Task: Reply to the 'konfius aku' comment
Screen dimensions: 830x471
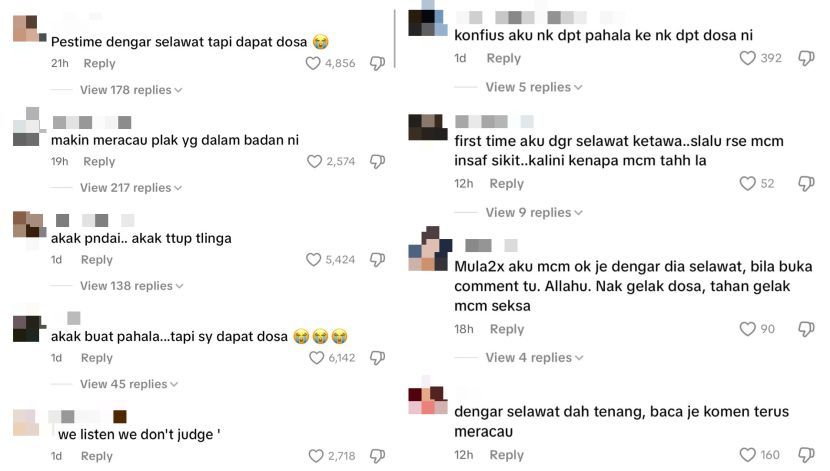Action: [504, 58]
